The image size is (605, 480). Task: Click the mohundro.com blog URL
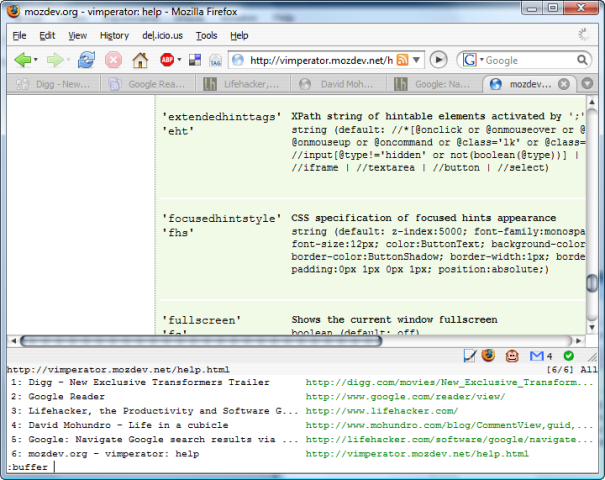[x=450, y=425]
